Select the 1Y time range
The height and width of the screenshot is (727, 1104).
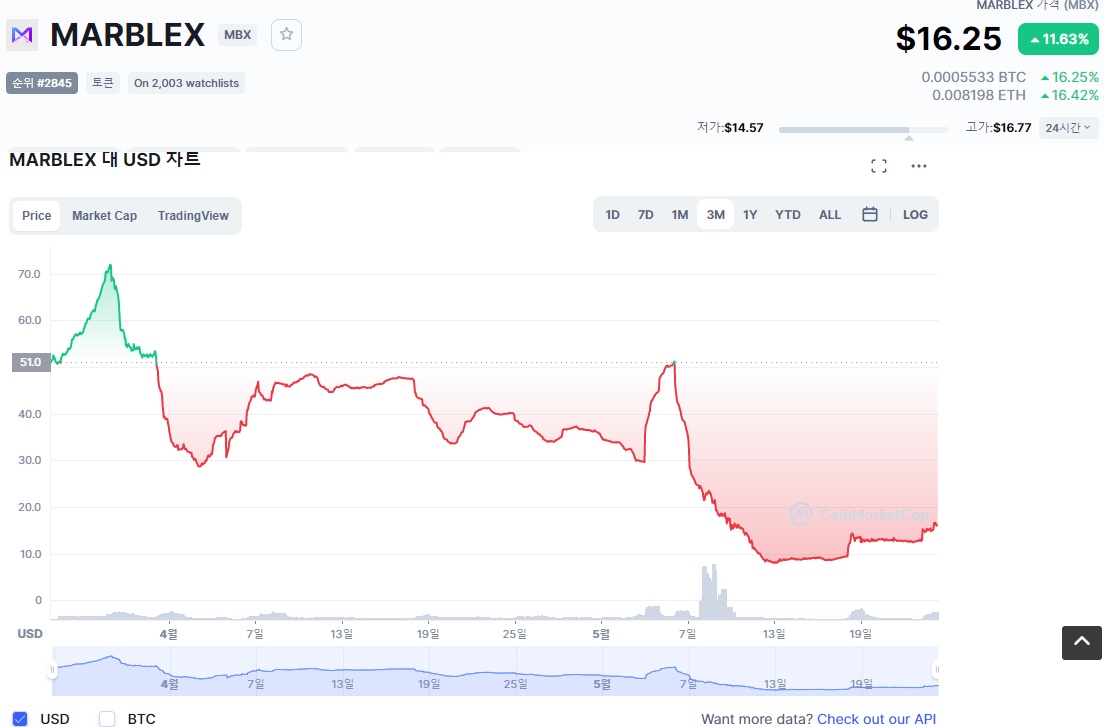(750, 215)
